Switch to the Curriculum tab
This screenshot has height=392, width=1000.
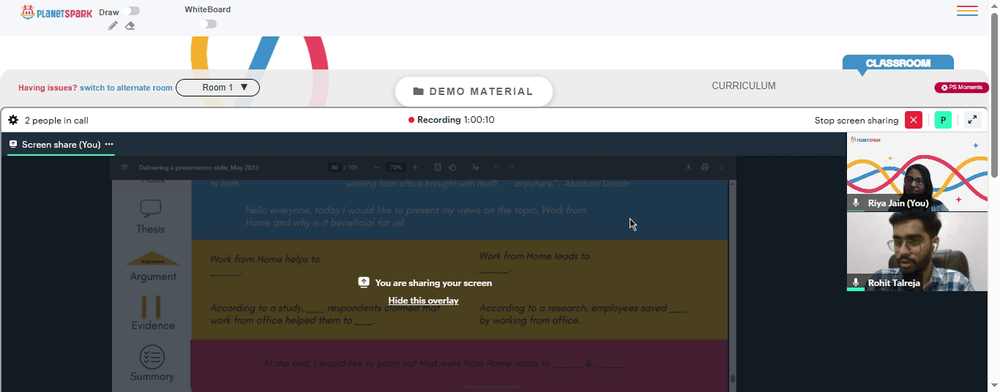click(x=744, y=85)
